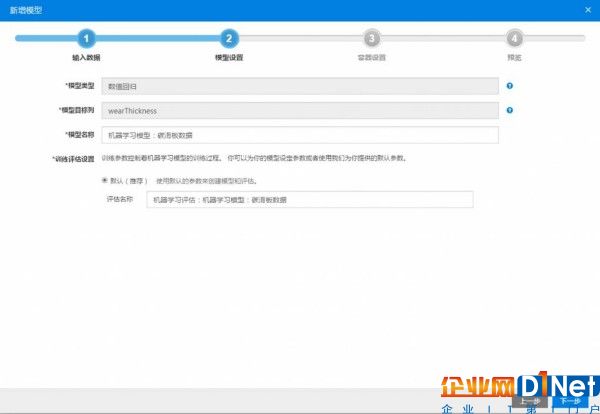Viewport: 600px width, 414px height.
Task: Edit the 模型名称 input field
Action: pos(300,135)
